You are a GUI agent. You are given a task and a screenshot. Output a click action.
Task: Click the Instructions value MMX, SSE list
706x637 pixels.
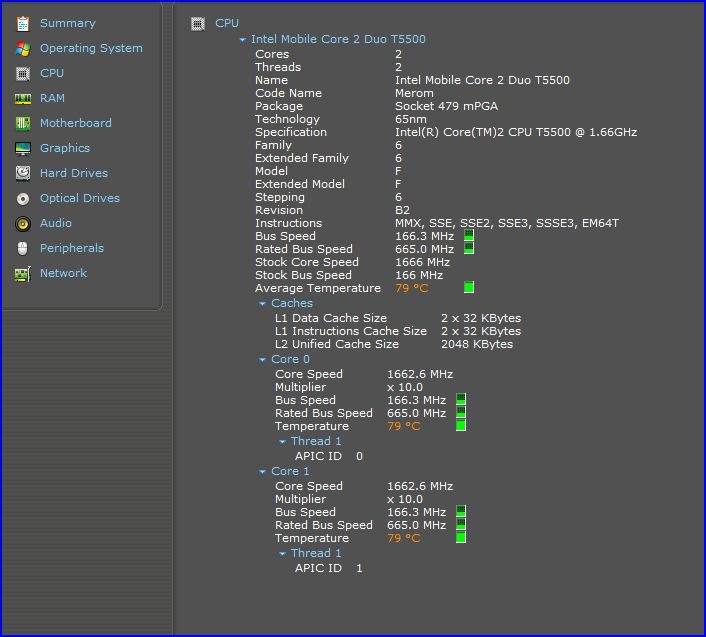click(507, 223)
